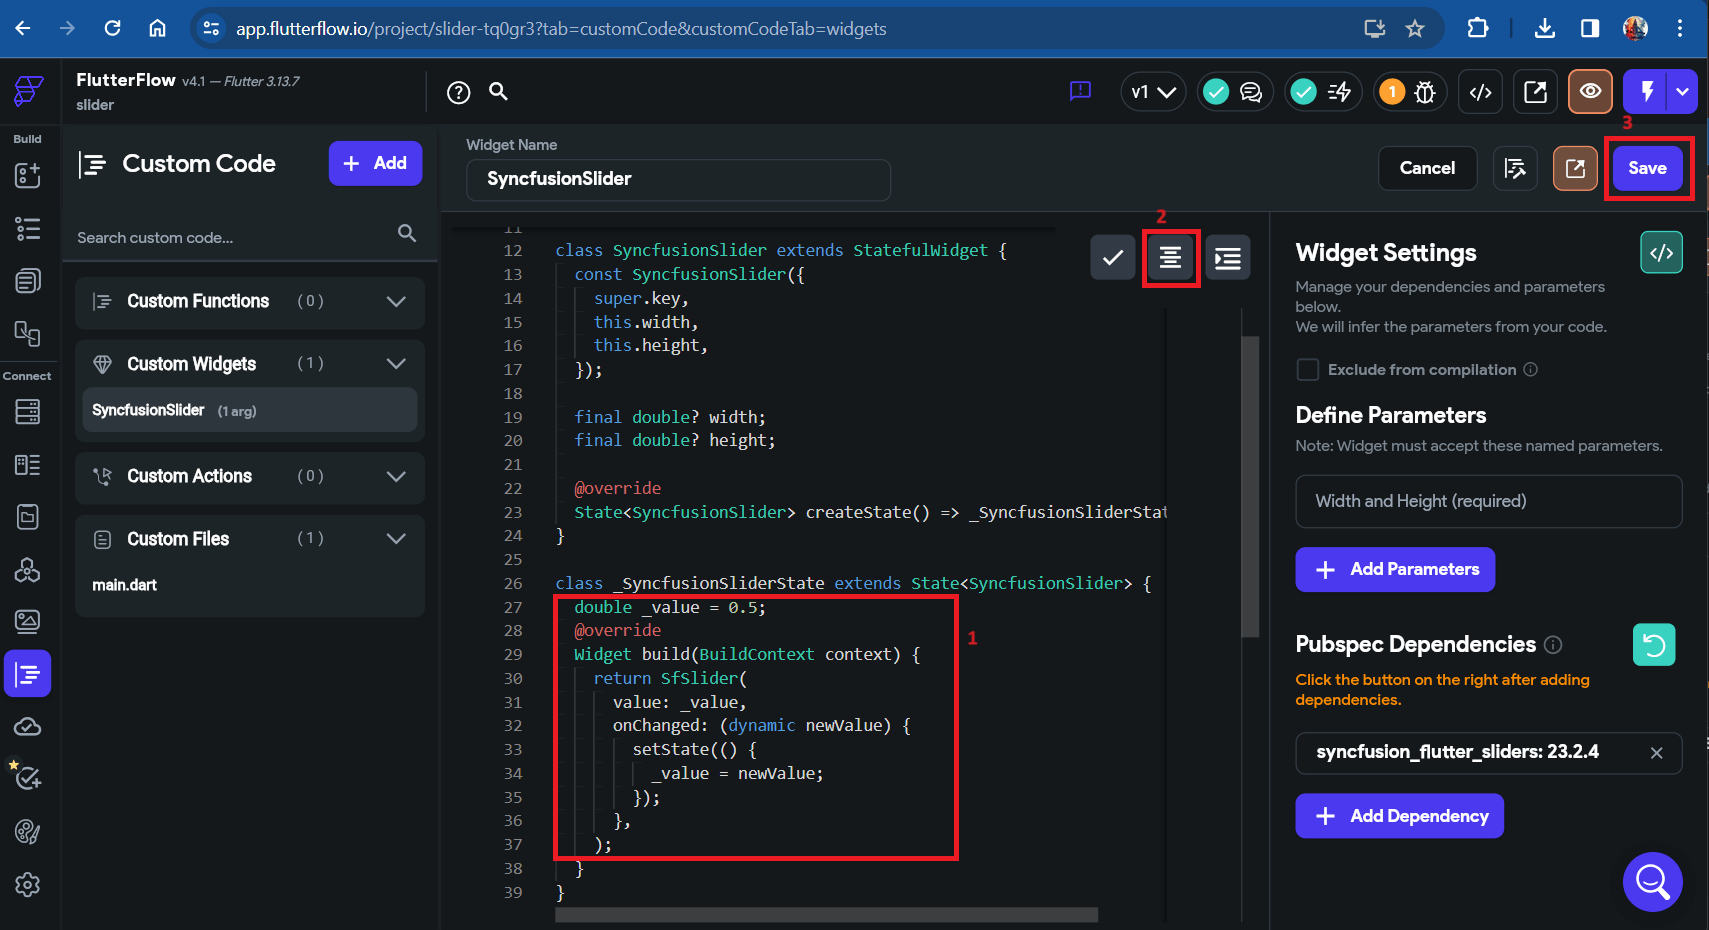
Task: Open the Theme Settings palette icon
Action: (x=28, y=832)
